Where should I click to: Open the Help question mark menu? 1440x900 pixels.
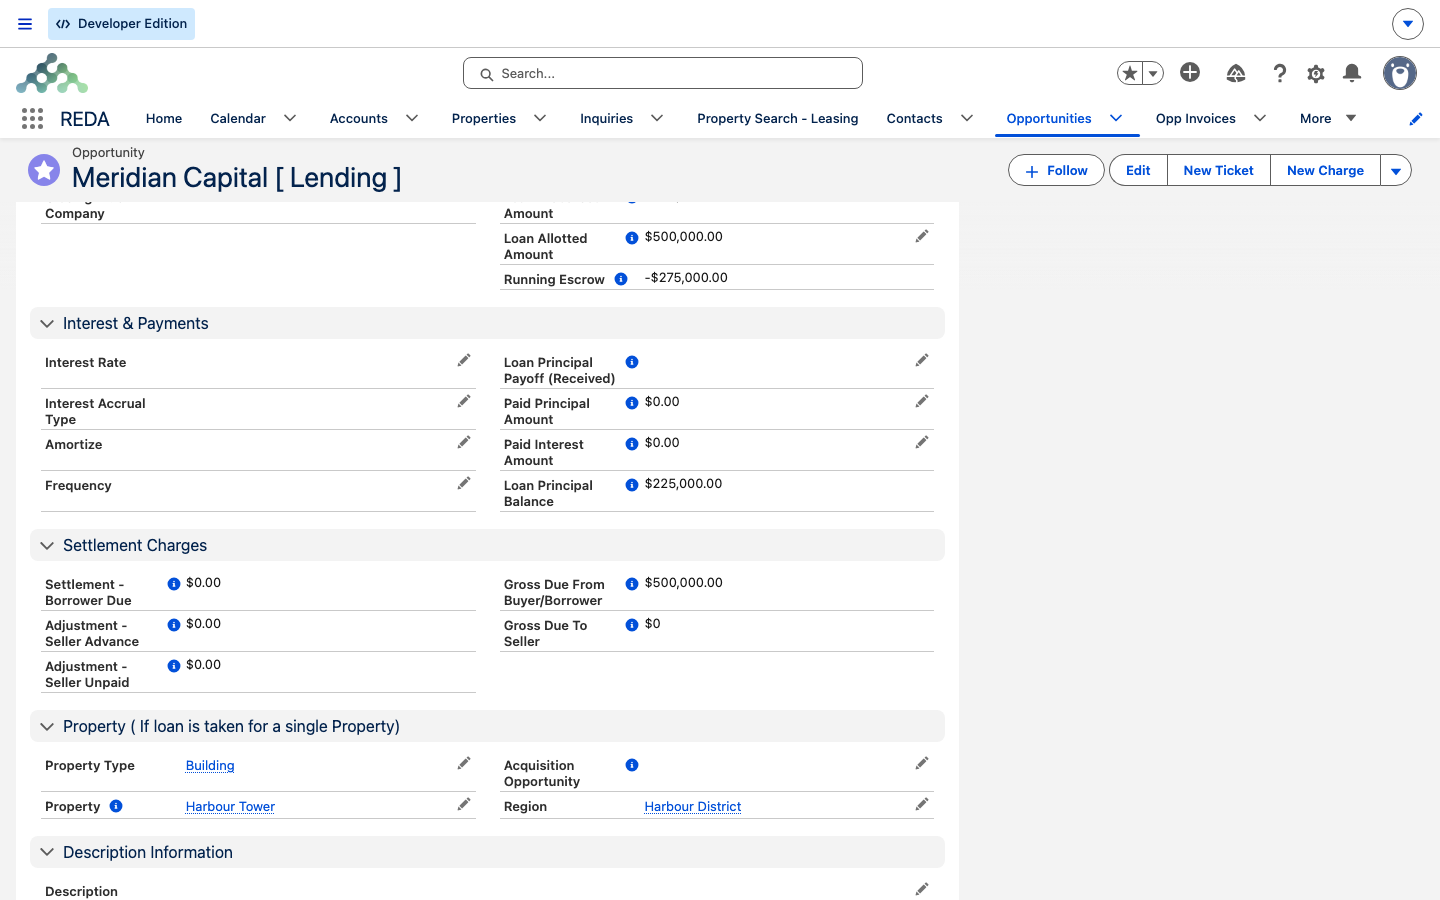tap(1280, 73)
